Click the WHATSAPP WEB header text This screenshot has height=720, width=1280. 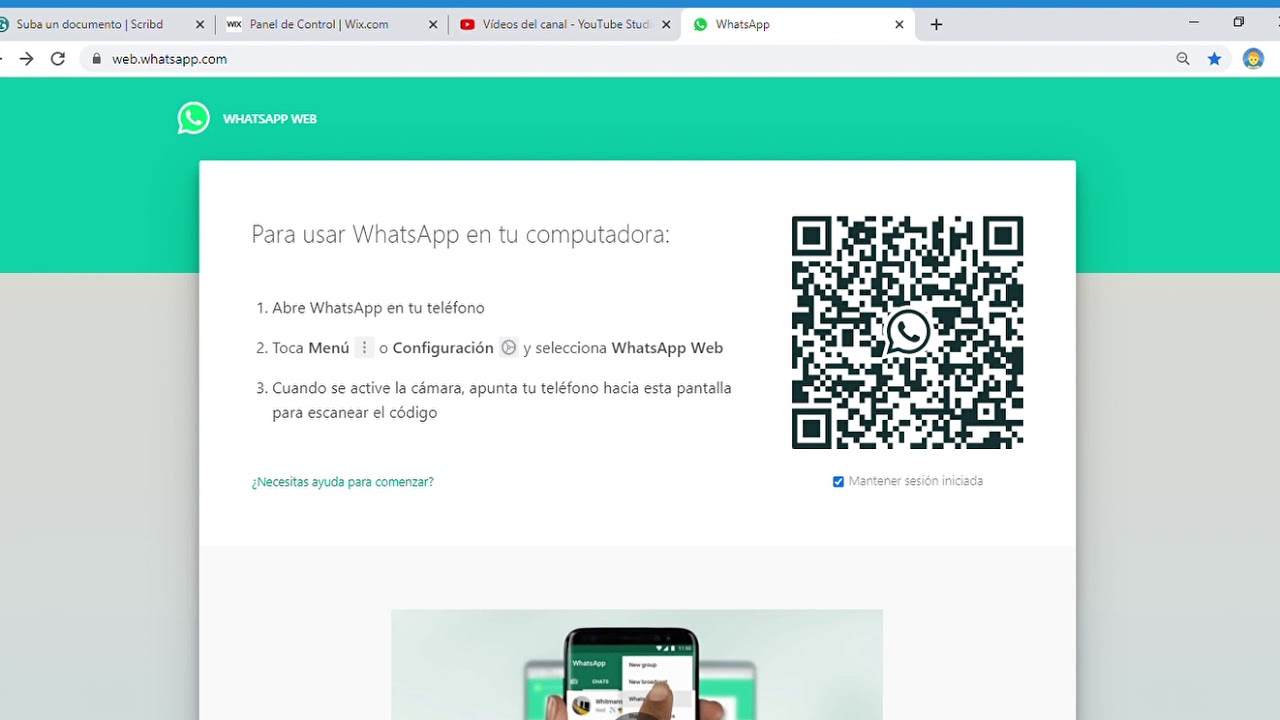270,119
